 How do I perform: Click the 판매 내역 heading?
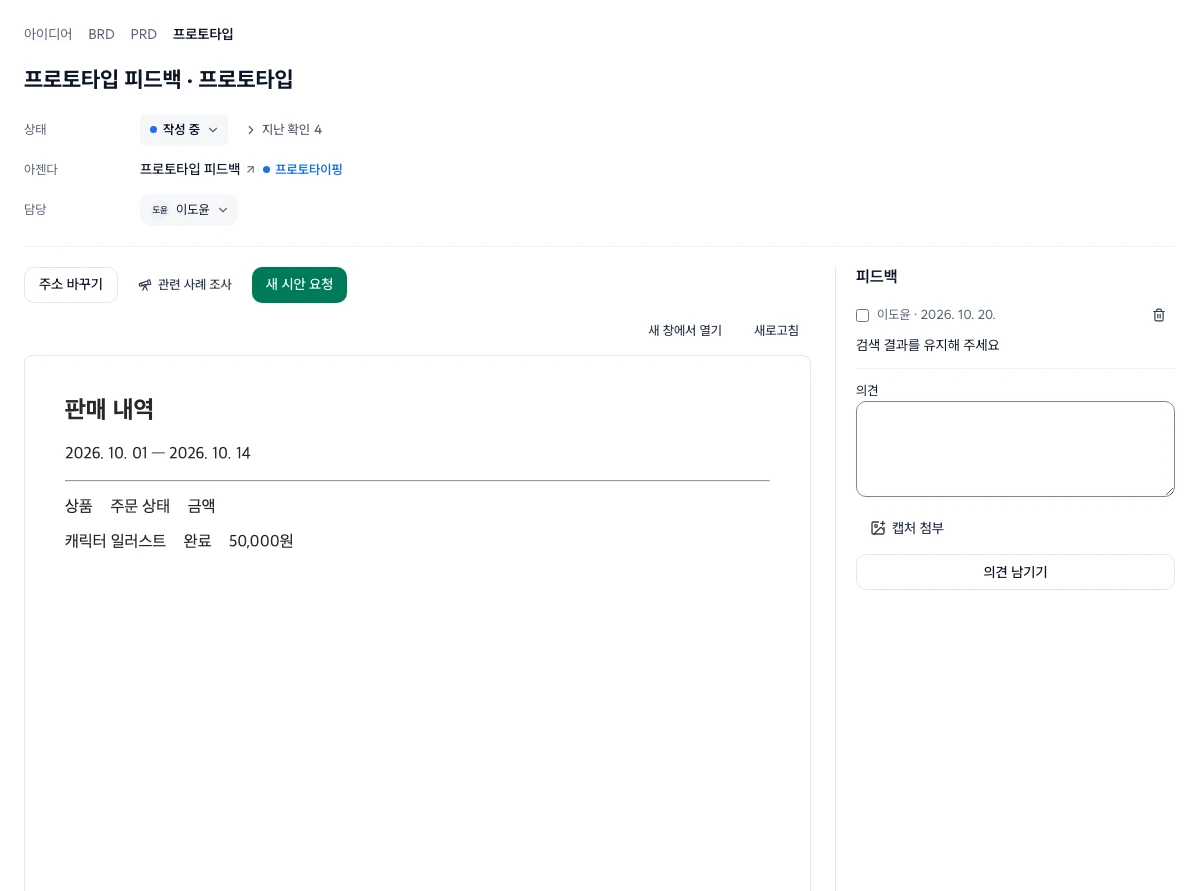pyautogui.click(x=109, y=409)
